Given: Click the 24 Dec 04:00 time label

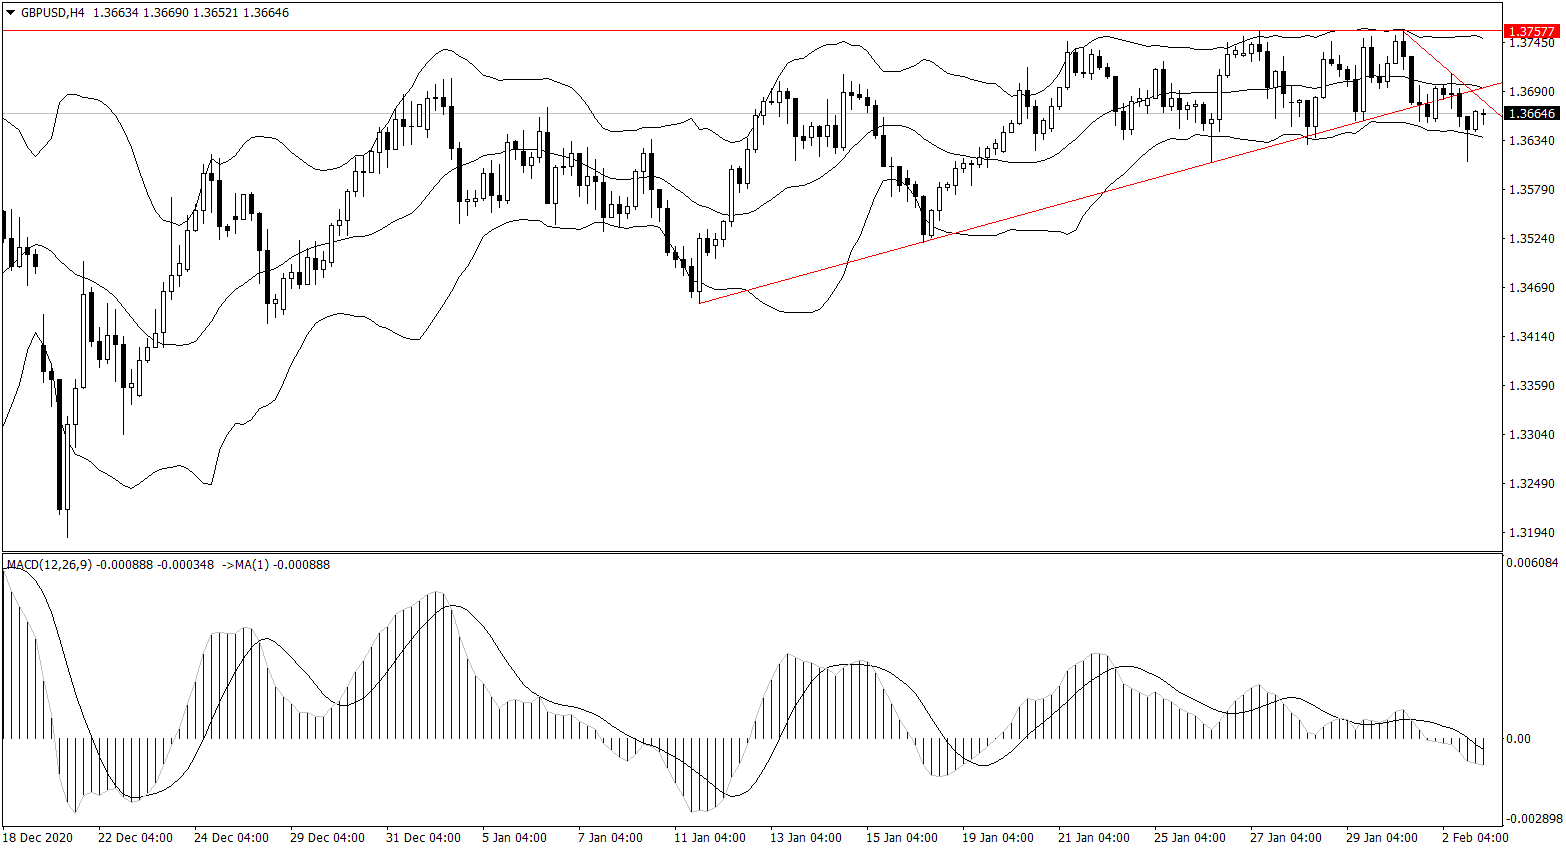Looking at the screenshot, I should [x=231, y=838].
